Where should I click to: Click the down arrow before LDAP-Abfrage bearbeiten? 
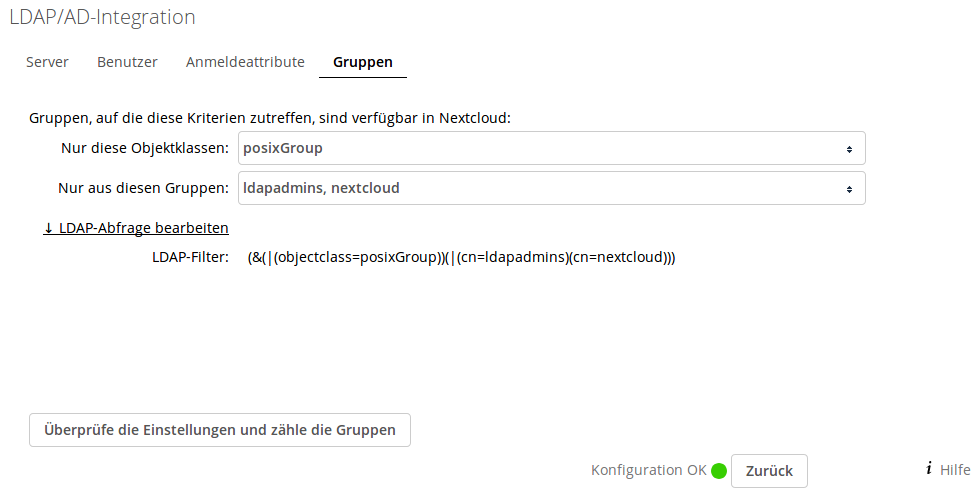pyautogui.click(x=48, y=228)
